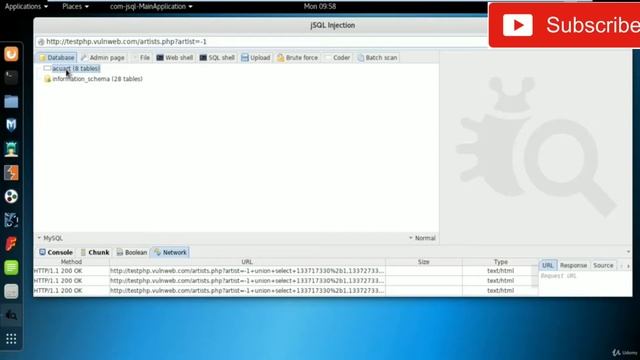Open the Source detail tab
This screenshot has width=640, height=360.
pos(603,265)
